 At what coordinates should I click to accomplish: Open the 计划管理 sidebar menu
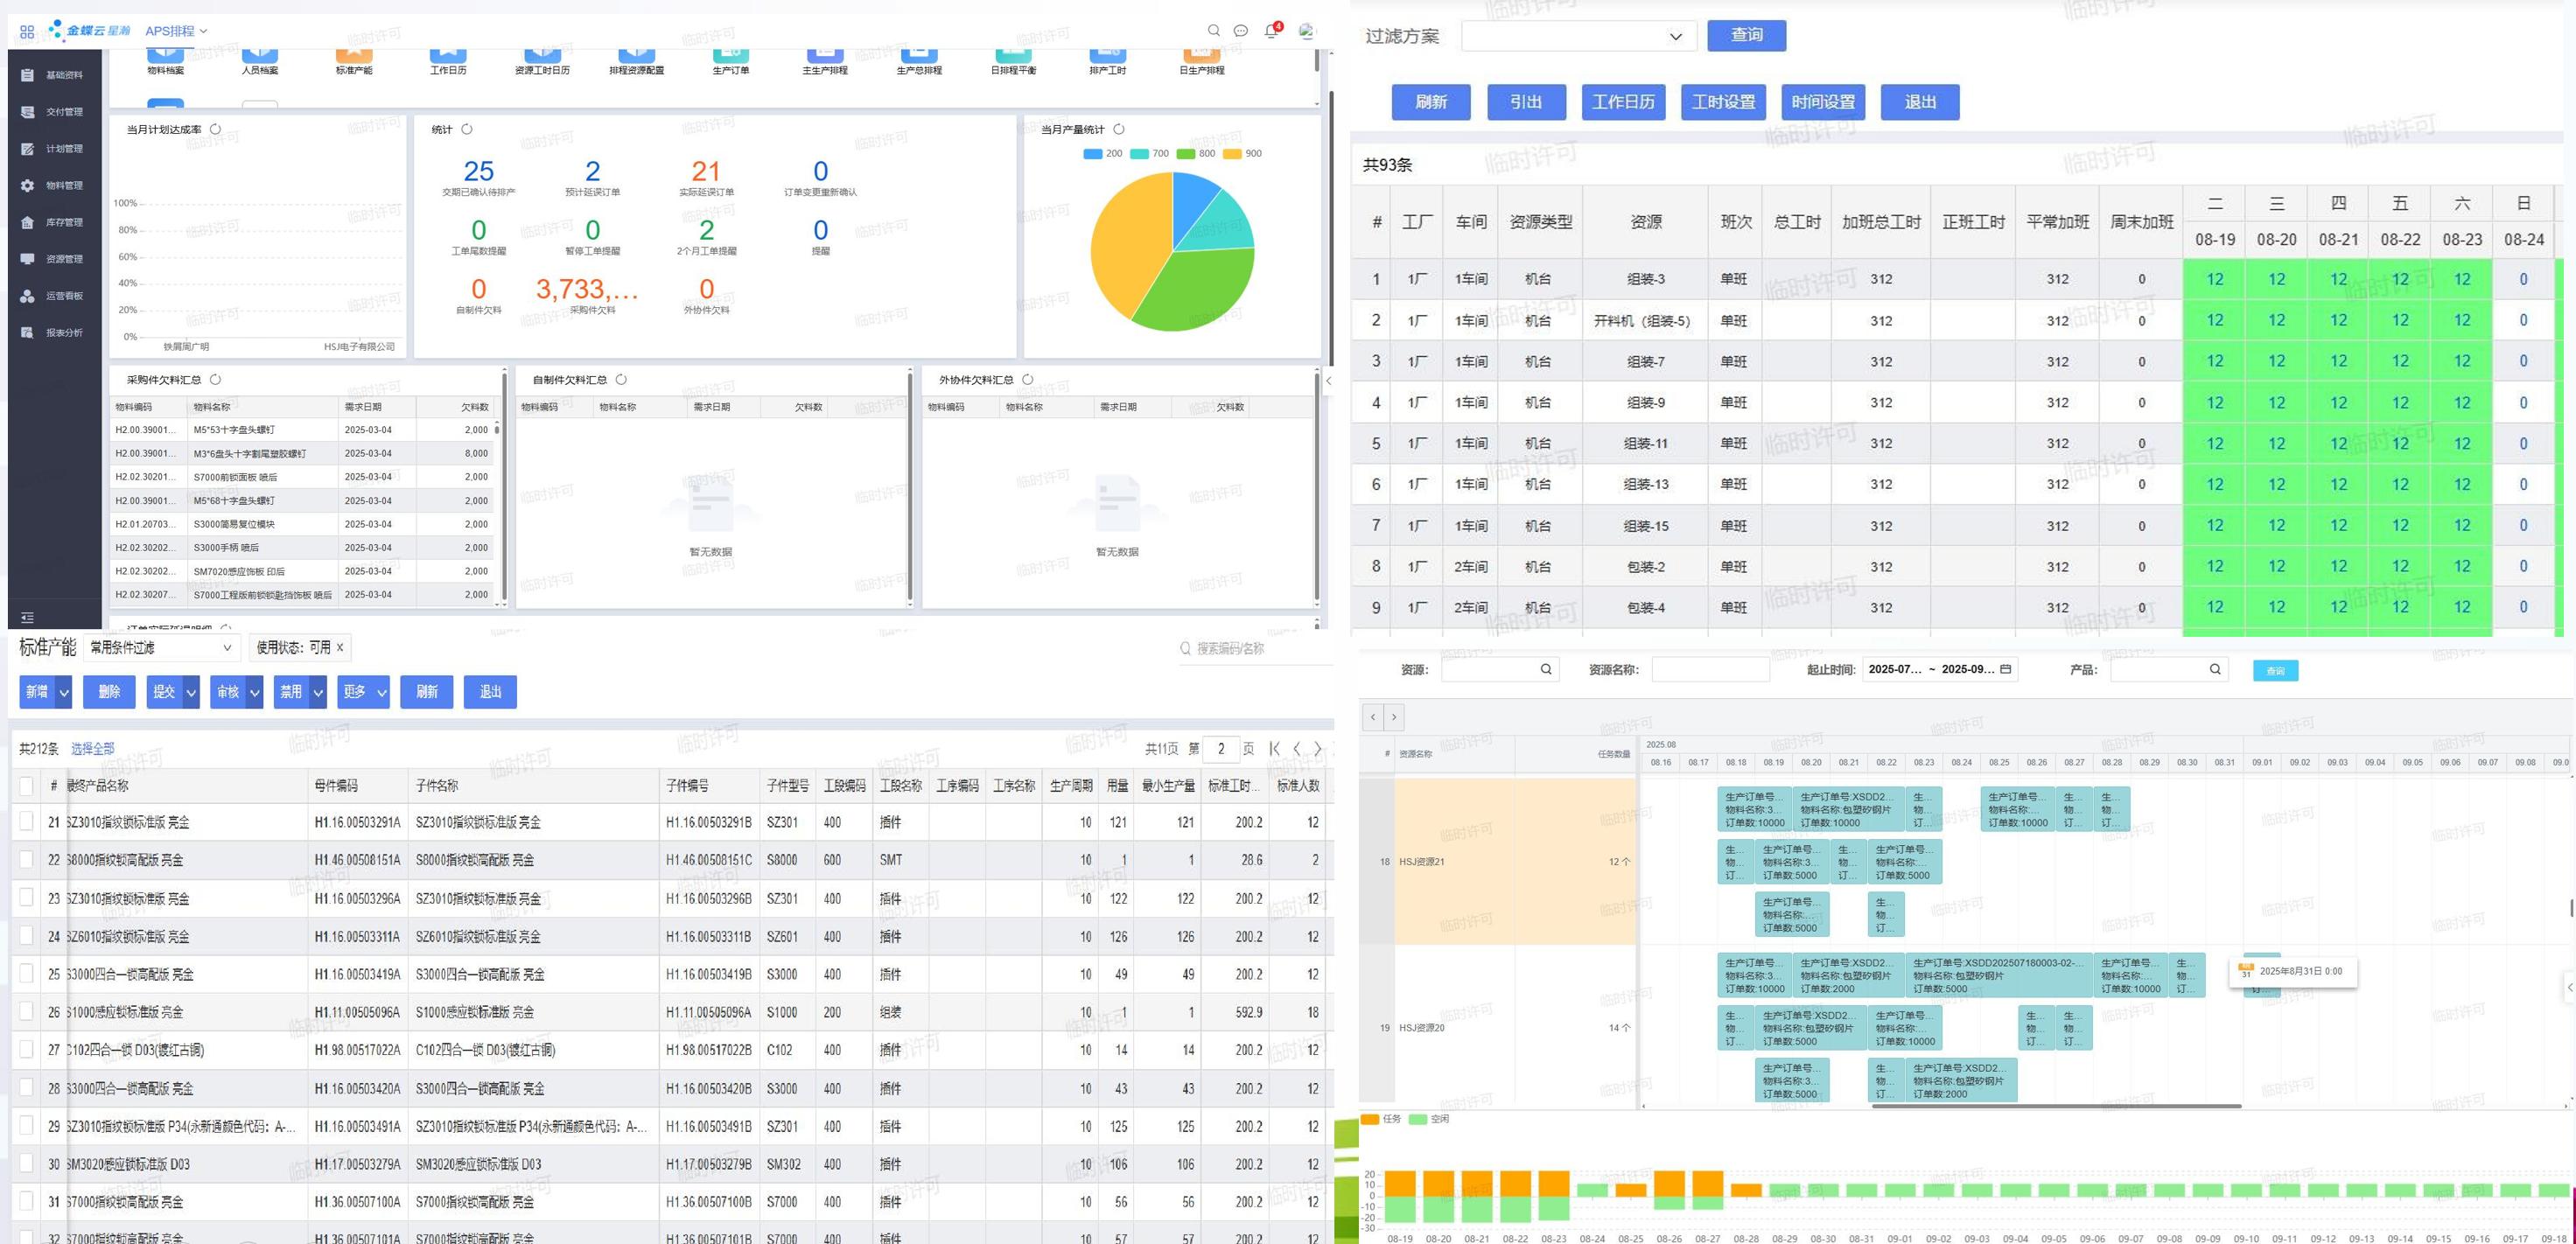[x=54, y=148]
